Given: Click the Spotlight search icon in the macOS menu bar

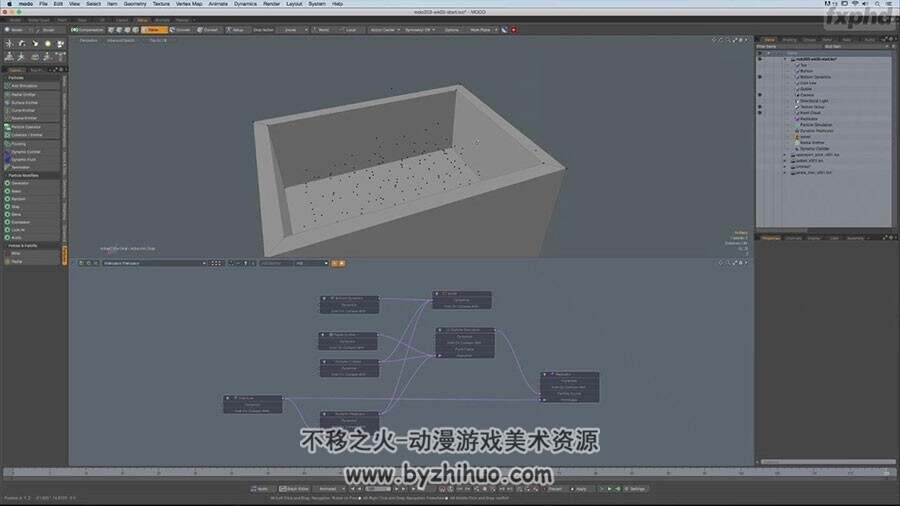Looking at the screenshot, I should click(x=877, y=3).
